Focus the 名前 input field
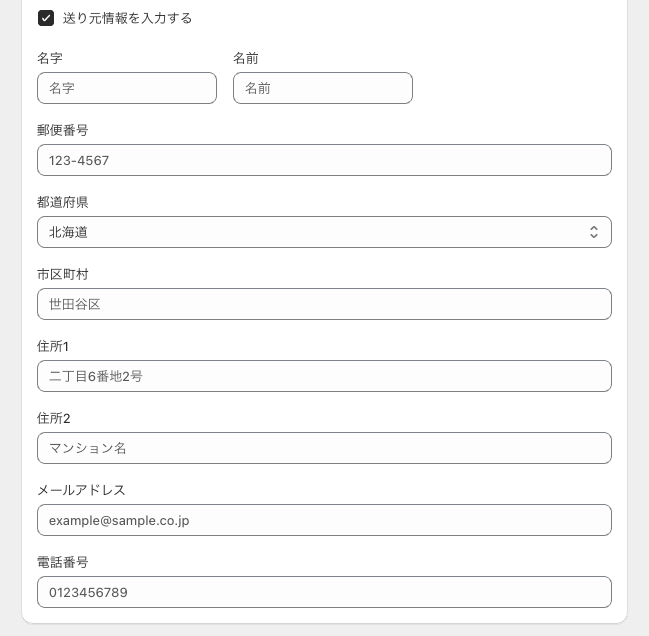 (323, 88)
